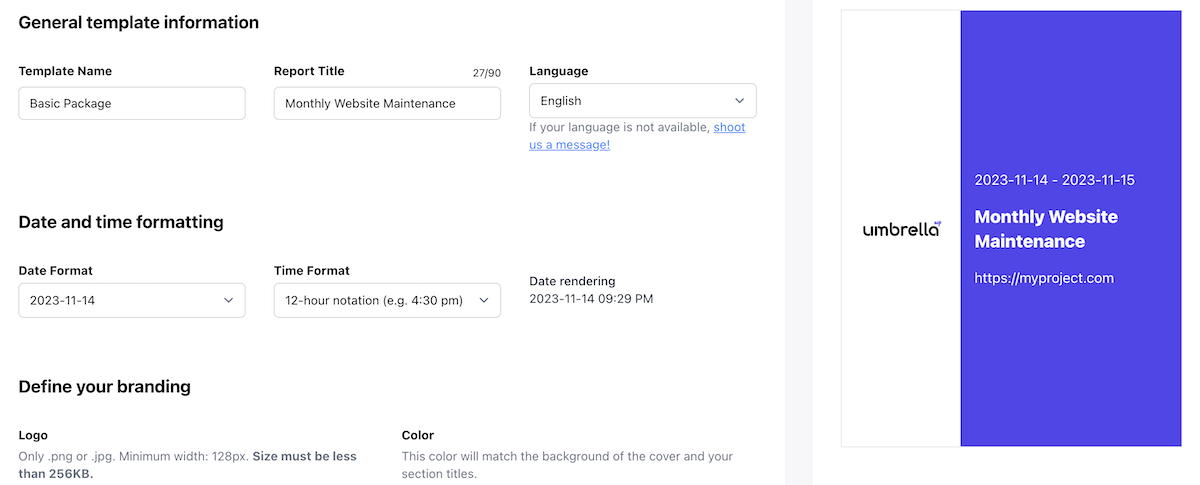Click the https://myproject.com URL in the cover preview
The height and width of the screenshot is (485, 1200).
[1044, 278]
